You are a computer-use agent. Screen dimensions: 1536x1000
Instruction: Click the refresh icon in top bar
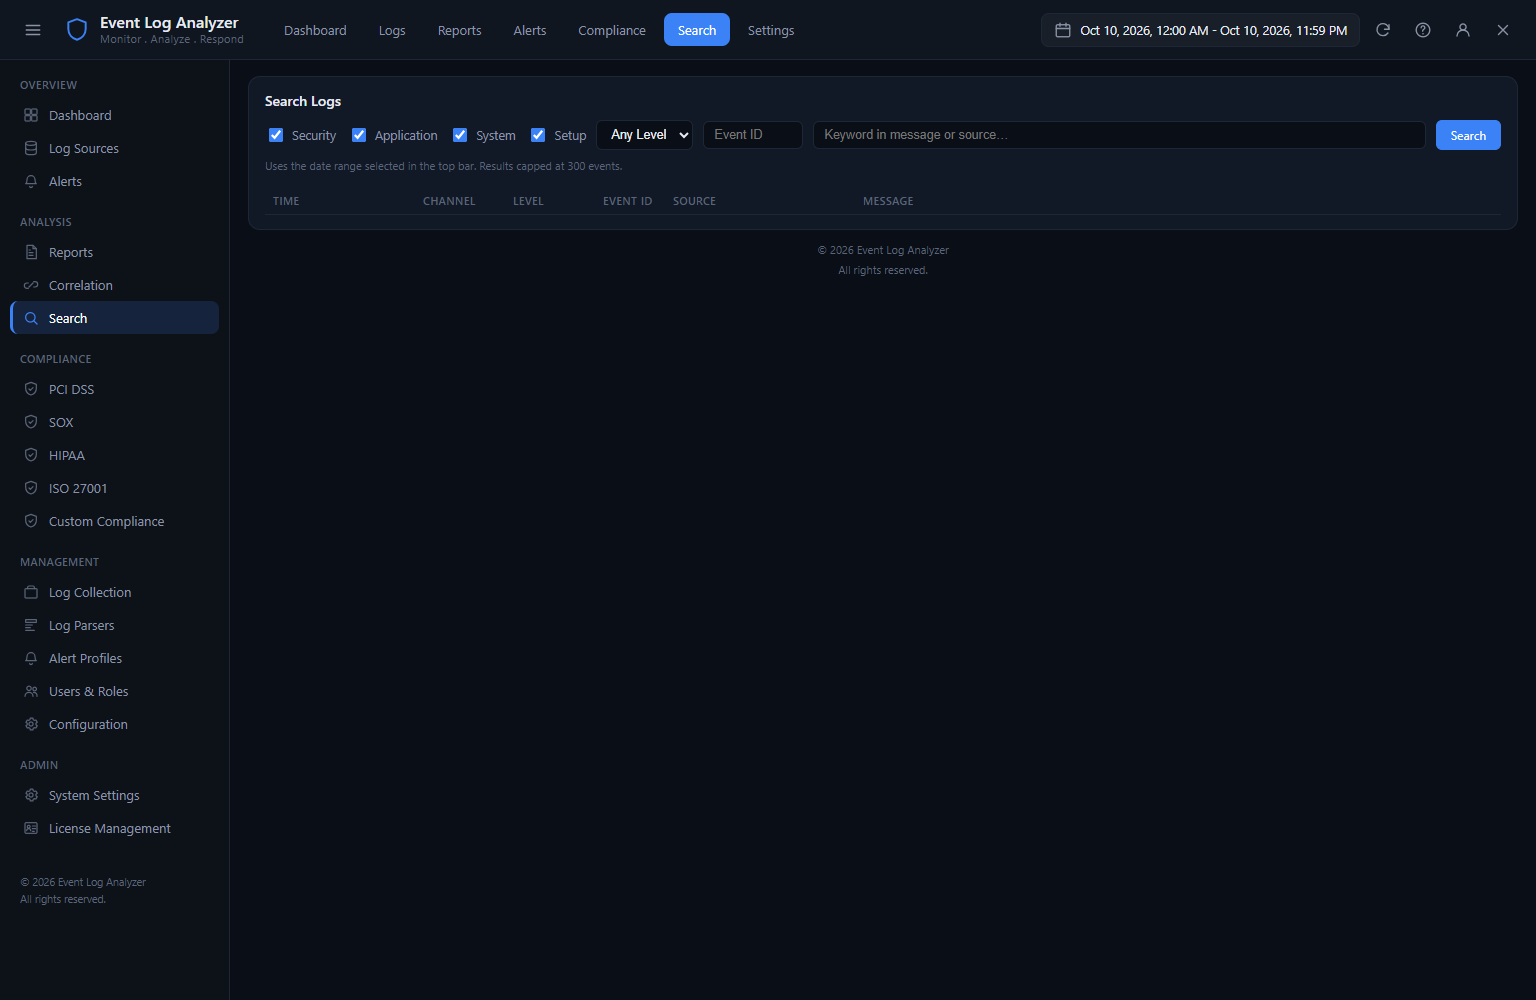1383,30
